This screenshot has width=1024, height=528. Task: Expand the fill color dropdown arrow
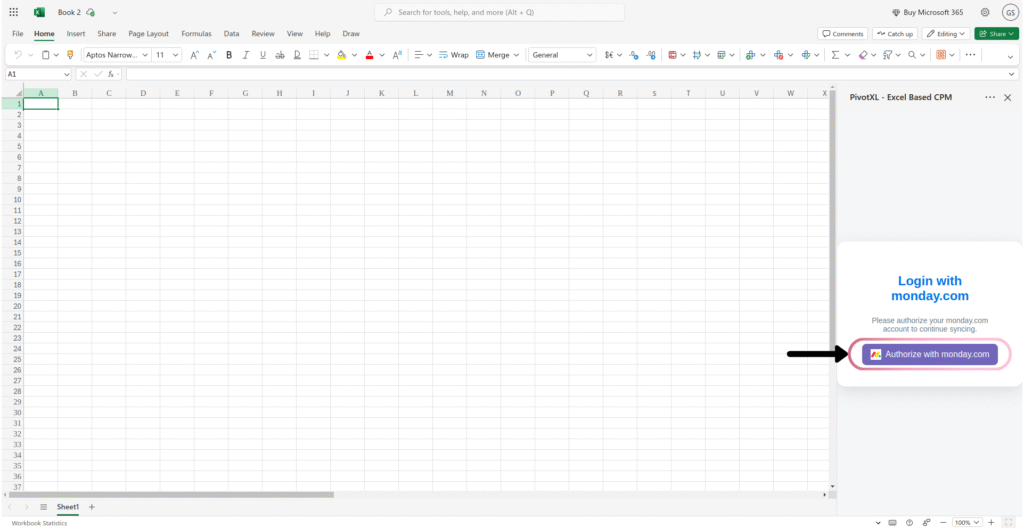355,55
